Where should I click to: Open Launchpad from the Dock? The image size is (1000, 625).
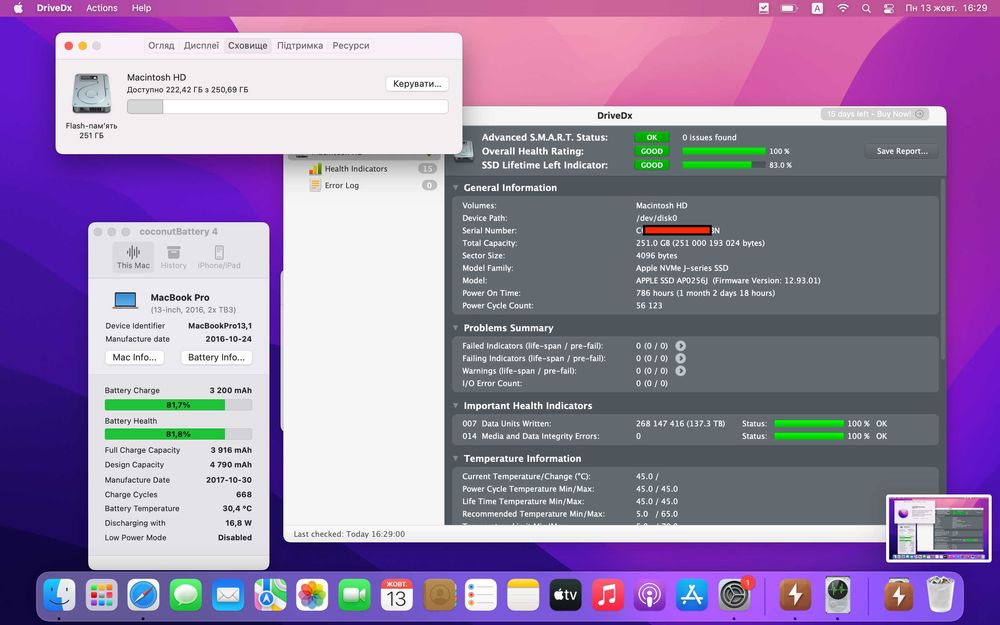coord(101,596)
